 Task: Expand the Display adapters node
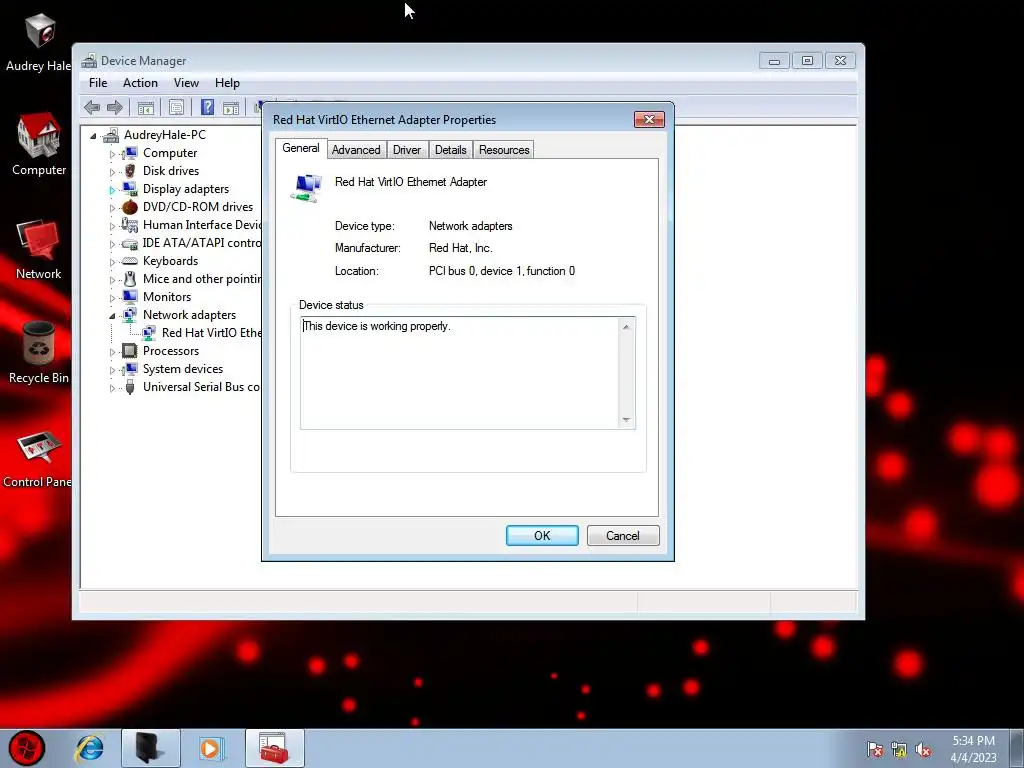click(112, 189)
